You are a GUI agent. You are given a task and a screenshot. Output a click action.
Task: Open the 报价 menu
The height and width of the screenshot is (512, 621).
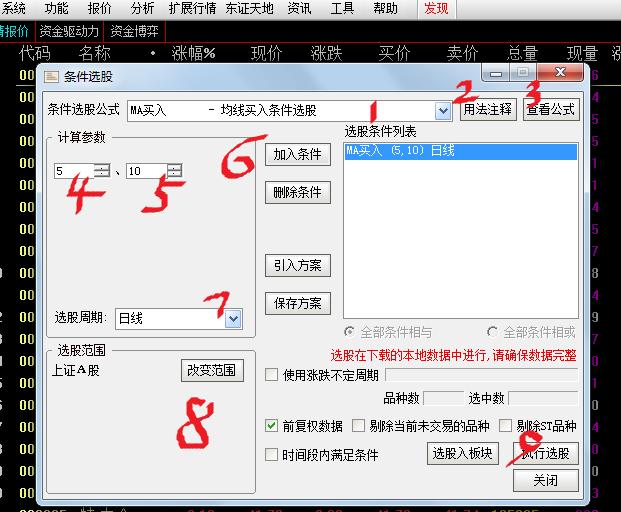(x=99, y=8)
